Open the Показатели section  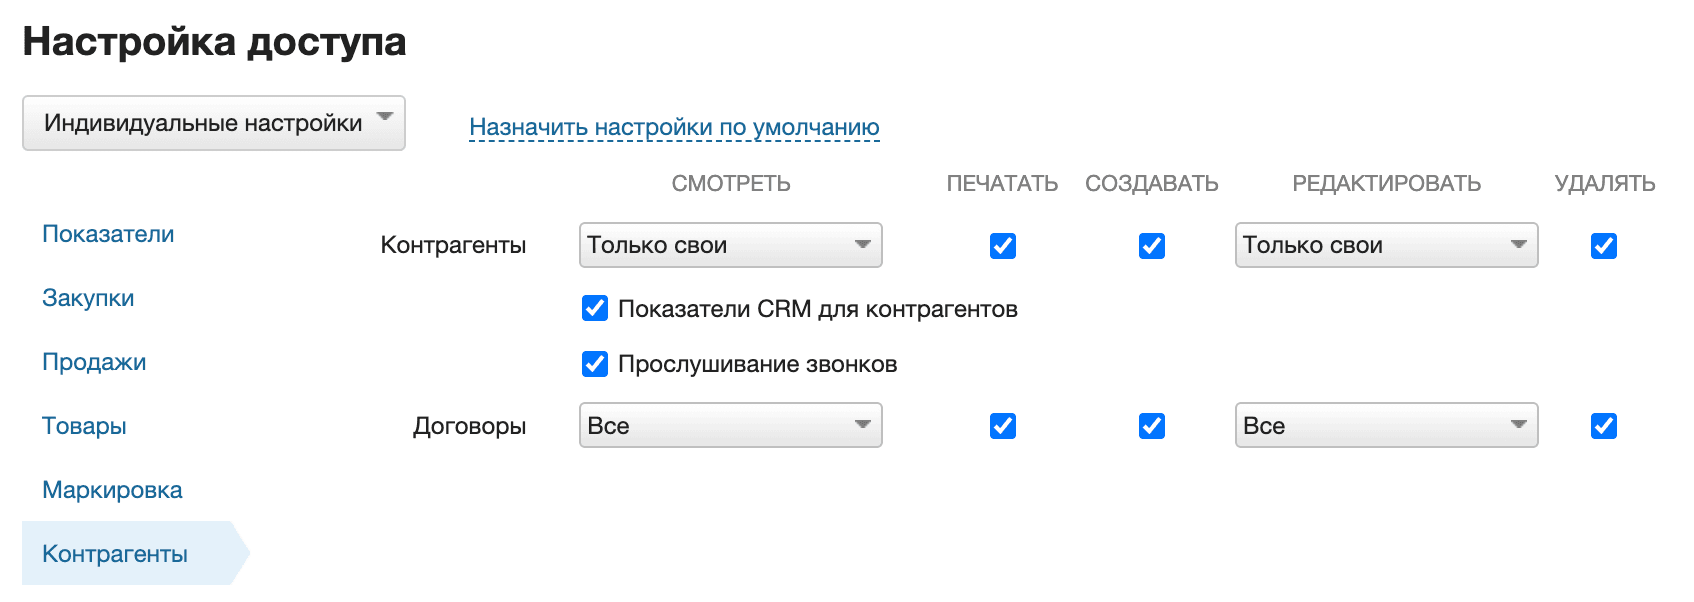[108, 233]
